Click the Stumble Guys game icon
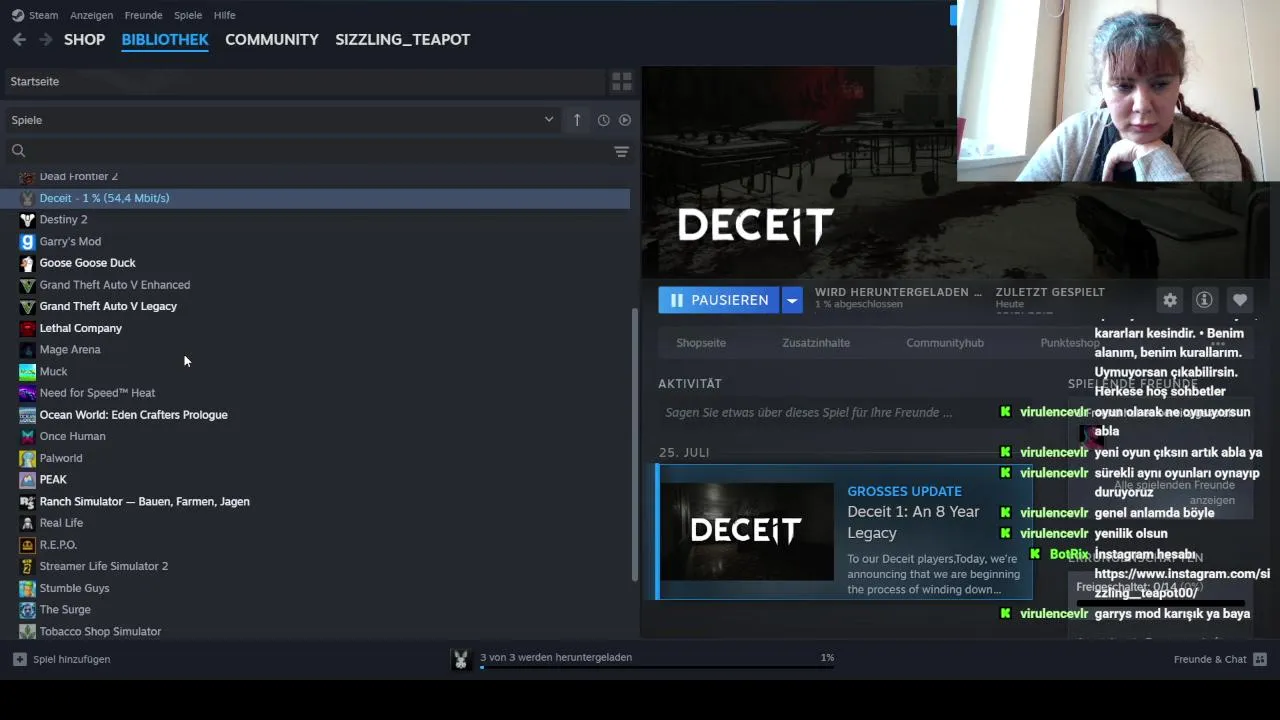The image size is (1280, 720). [27, 588]
